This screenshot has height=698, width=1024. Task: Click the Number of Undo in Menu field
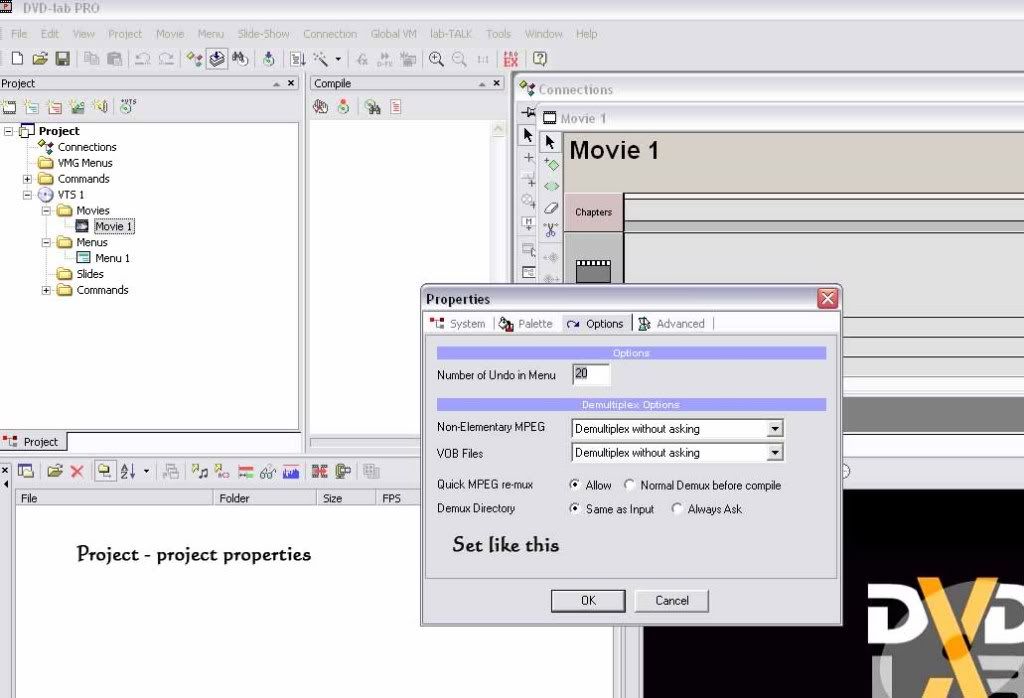click(x=591, y=374)
